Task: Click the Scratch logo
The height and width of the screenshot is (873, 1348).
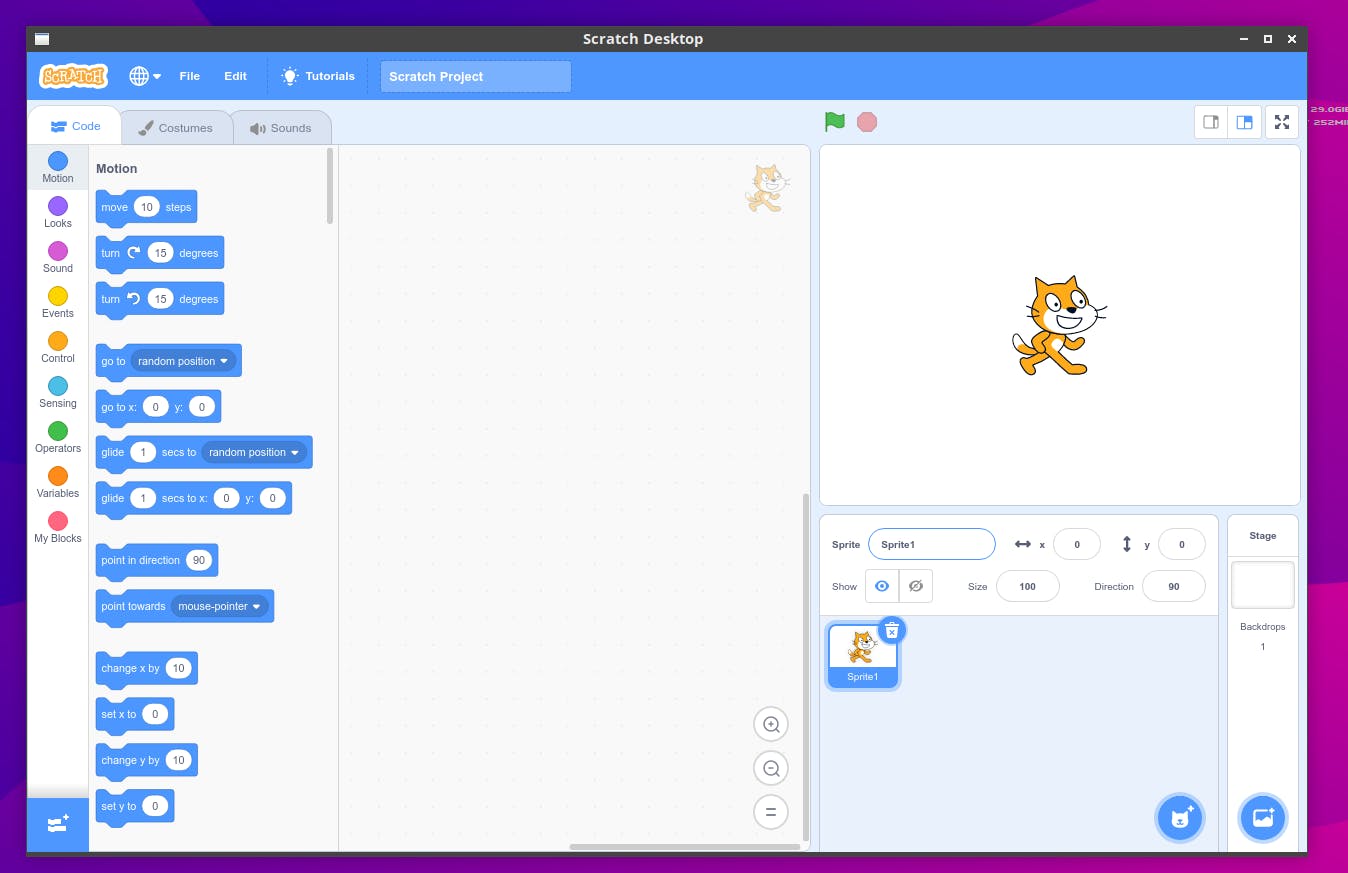Action: [x=73, y=76]
